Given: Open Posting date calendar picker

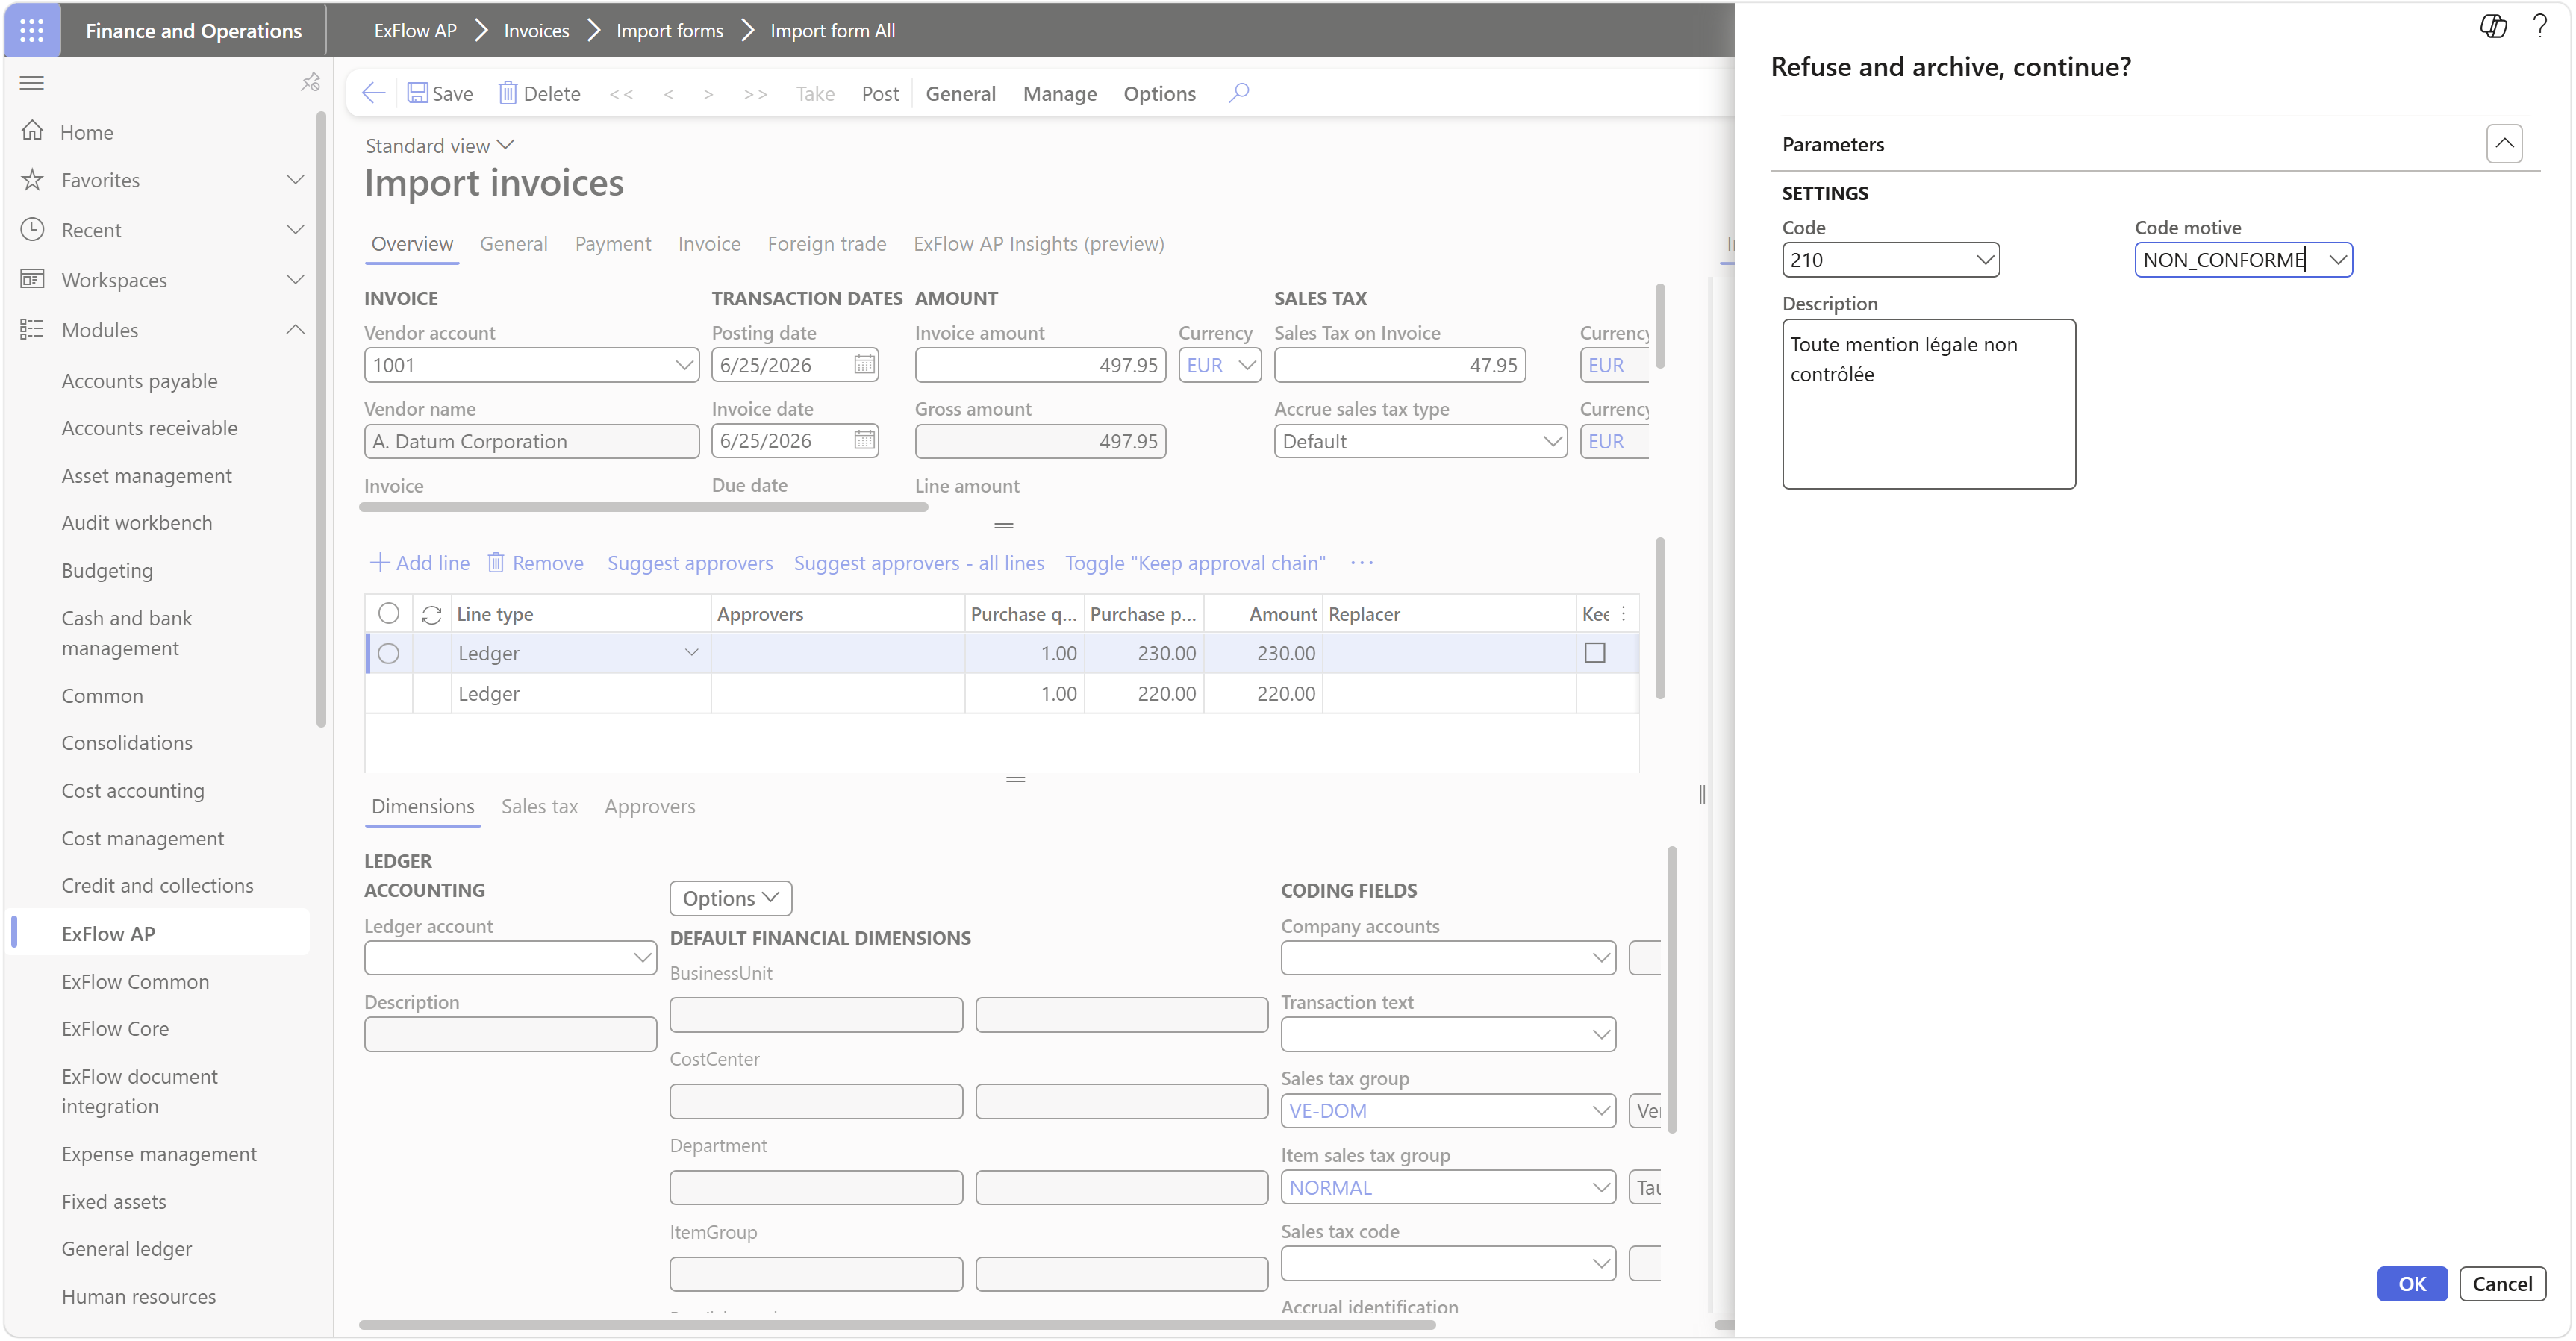Looking at the screenshot, I should tap(864, 365).
